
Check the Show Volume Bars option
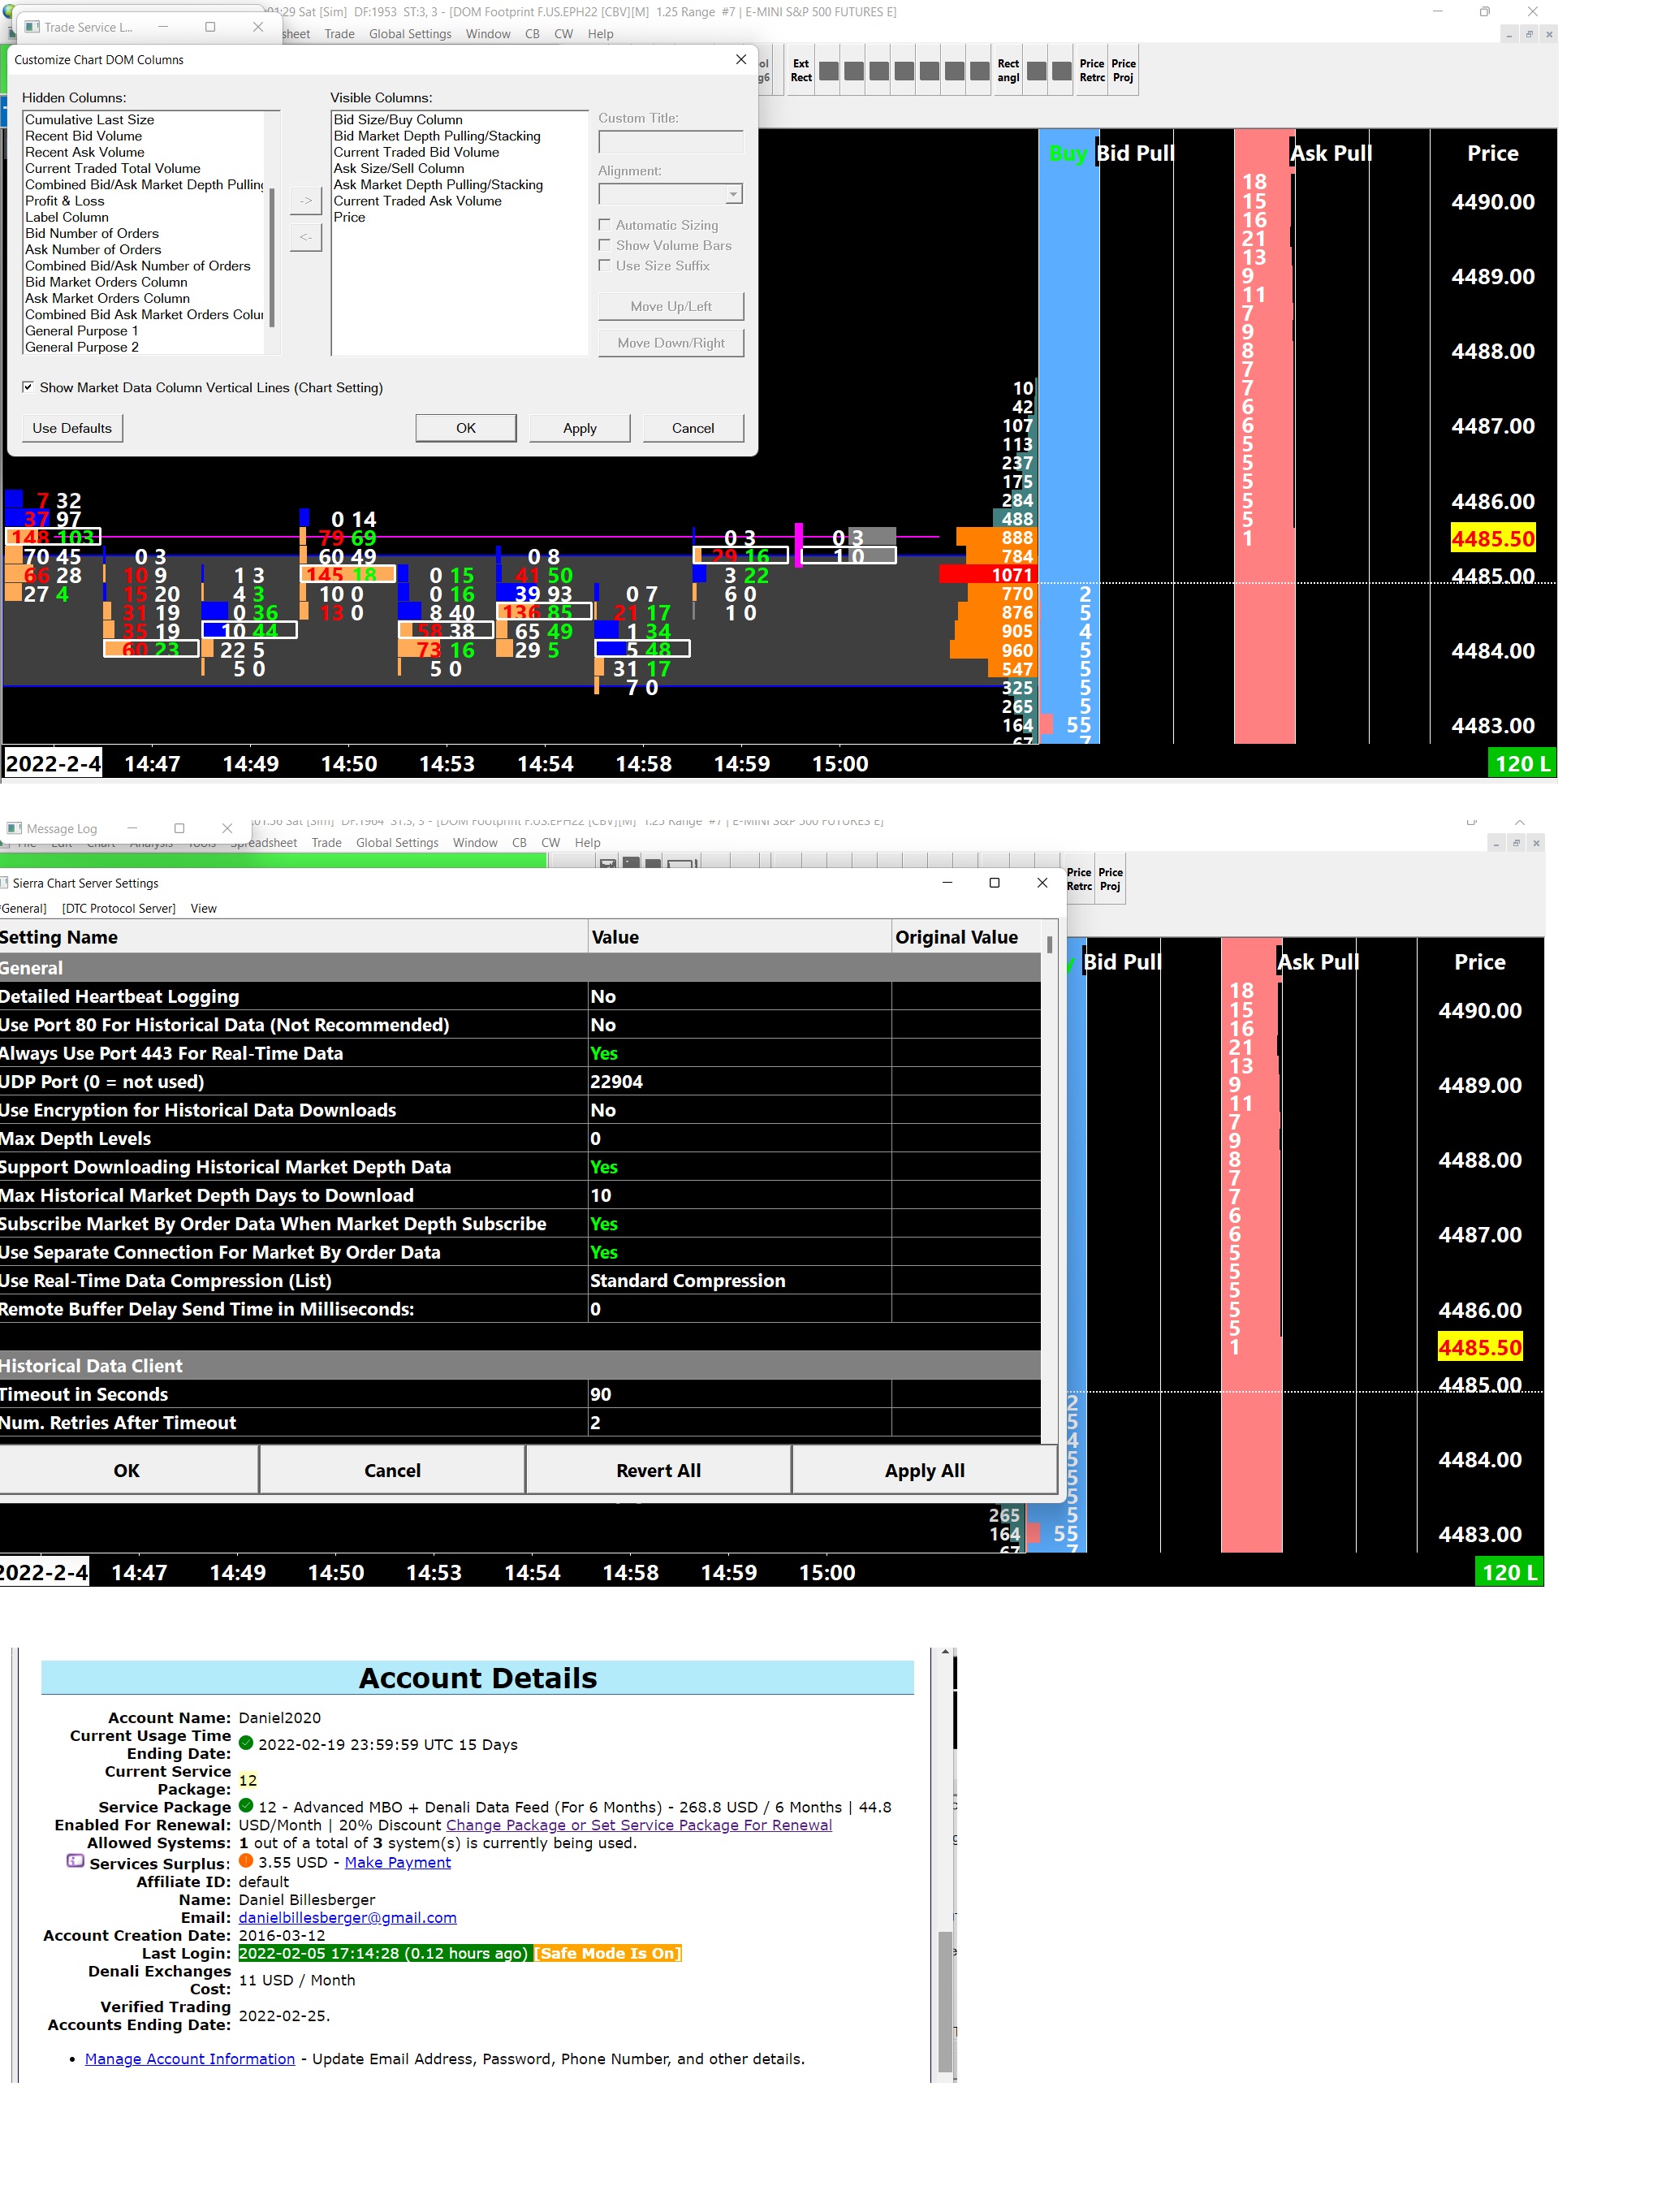coord(604,245)
